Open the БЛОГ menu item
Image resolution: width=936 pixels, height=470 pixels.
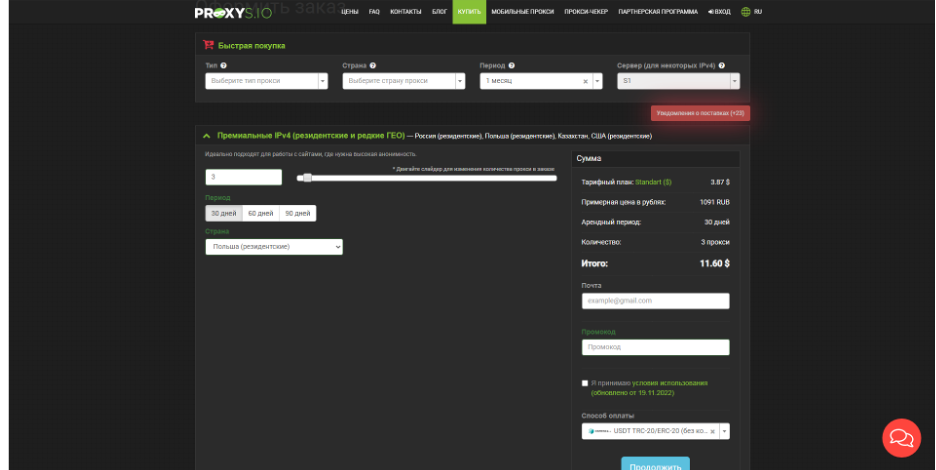tap(439, 12)
